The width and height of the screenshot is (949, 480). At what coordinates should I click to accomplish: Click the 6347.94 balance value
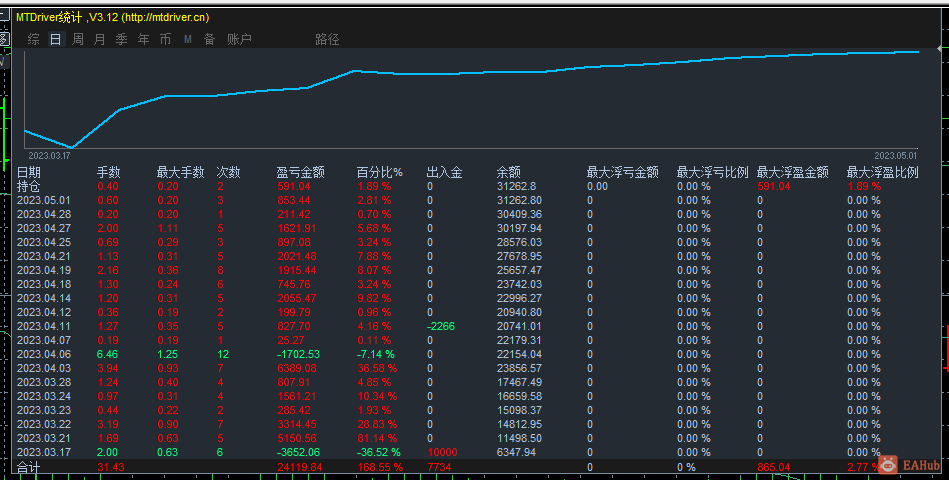click(x=516, y=452)
